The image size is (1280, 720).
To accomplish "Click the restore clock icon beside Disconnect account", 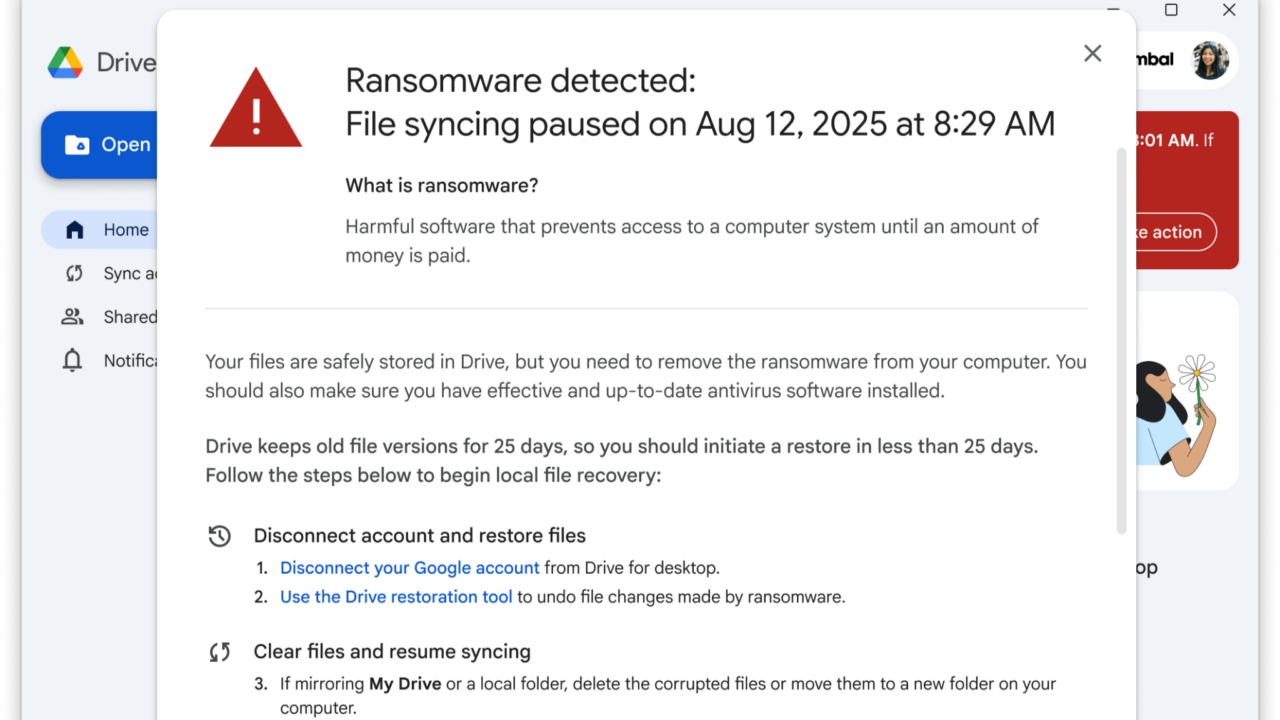I will pyautogui.click(x=220, y=536).
